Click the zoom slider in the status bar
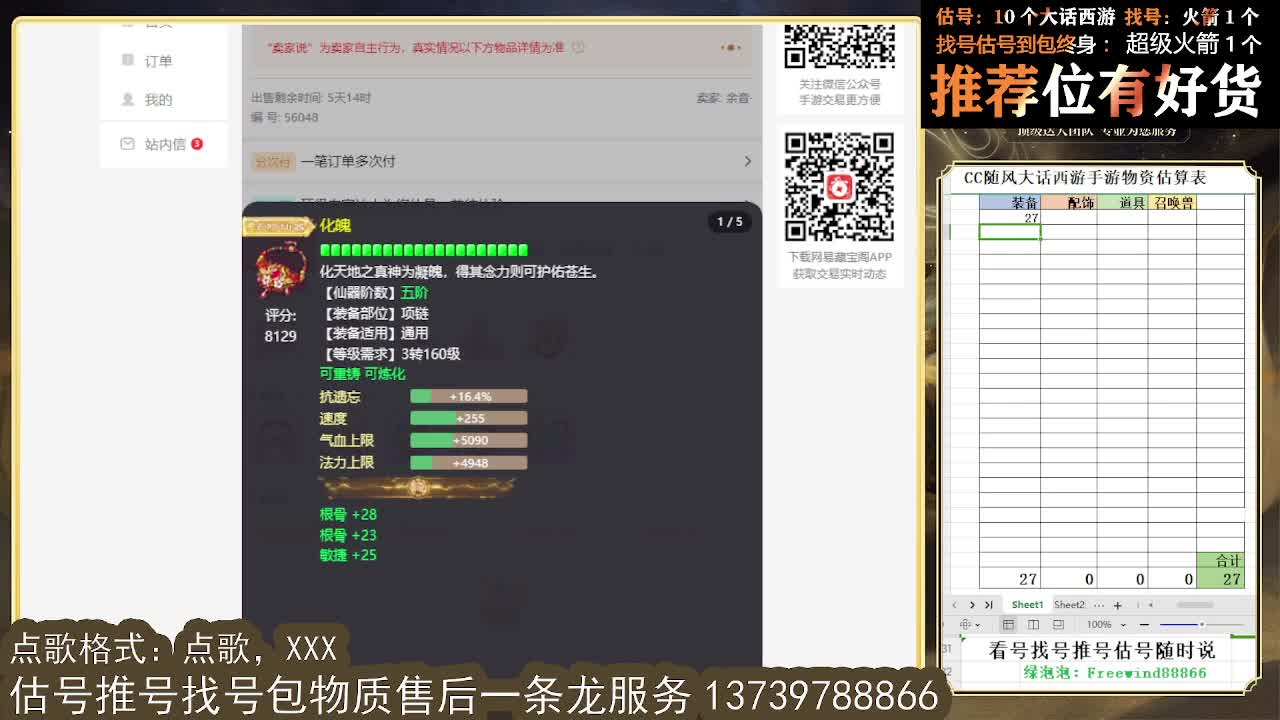This screenshot has width=1280, height=720. (x=1203, y=625)
